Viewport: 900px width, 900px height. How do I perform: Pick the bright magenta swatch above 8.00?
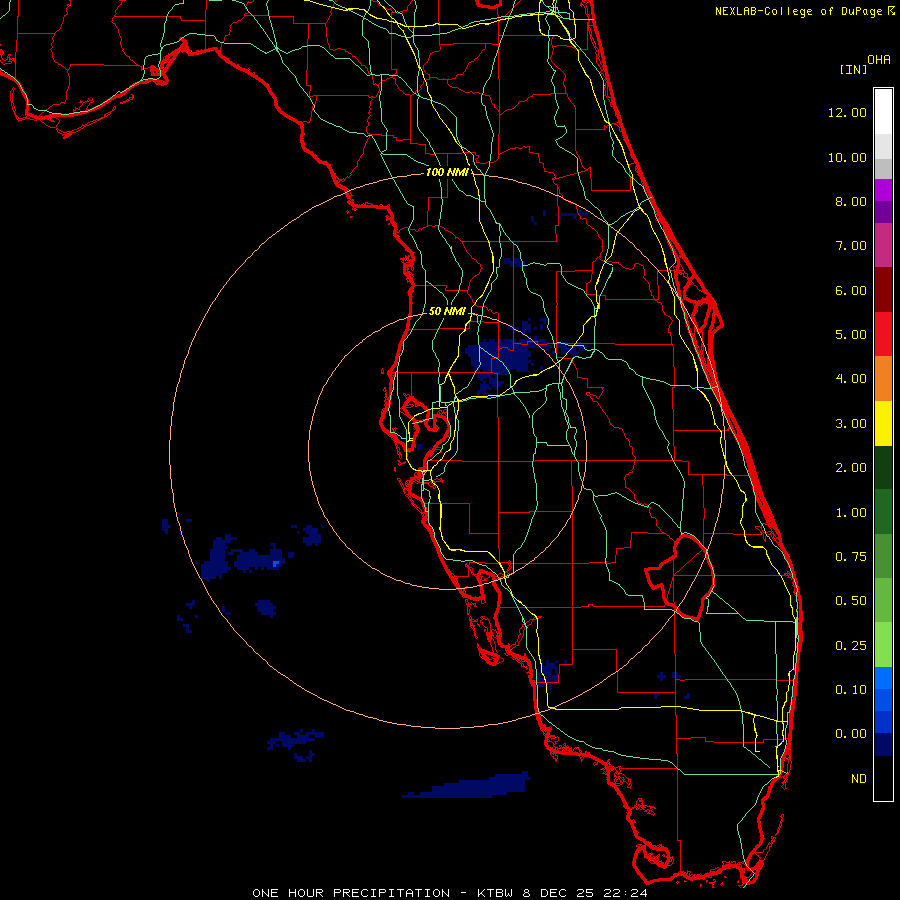(883, 190)
